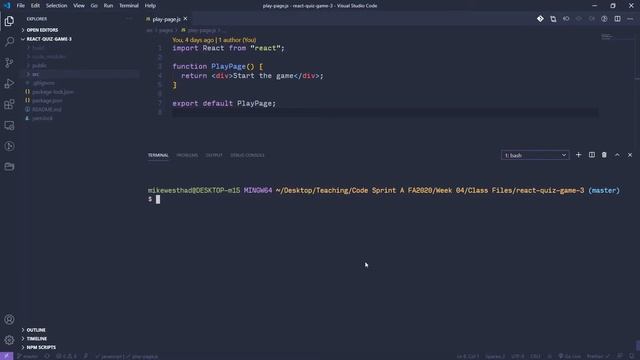
Task: Switch to the OUTPUT panel tab
Action: (214, 156)
